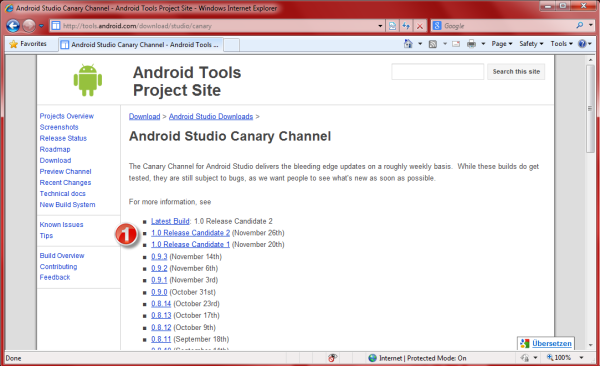Open the 0.8.13 build link
The height and width of the screenshot is (366, 600).
coord(161,315)
